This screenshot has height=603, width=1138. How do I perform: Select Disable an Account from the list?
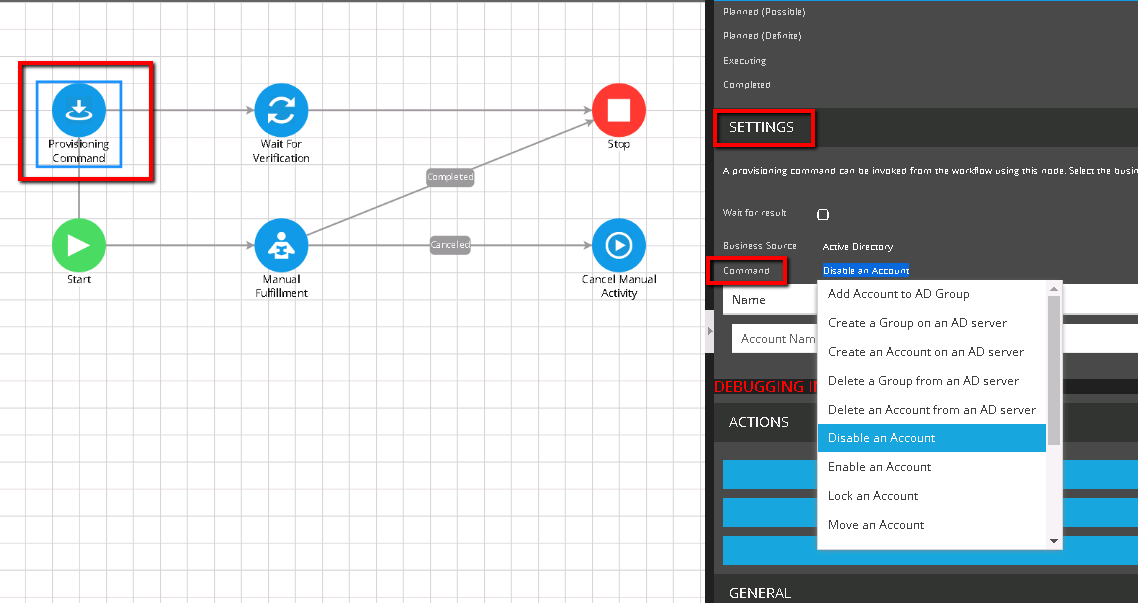(x=880, y=437)
